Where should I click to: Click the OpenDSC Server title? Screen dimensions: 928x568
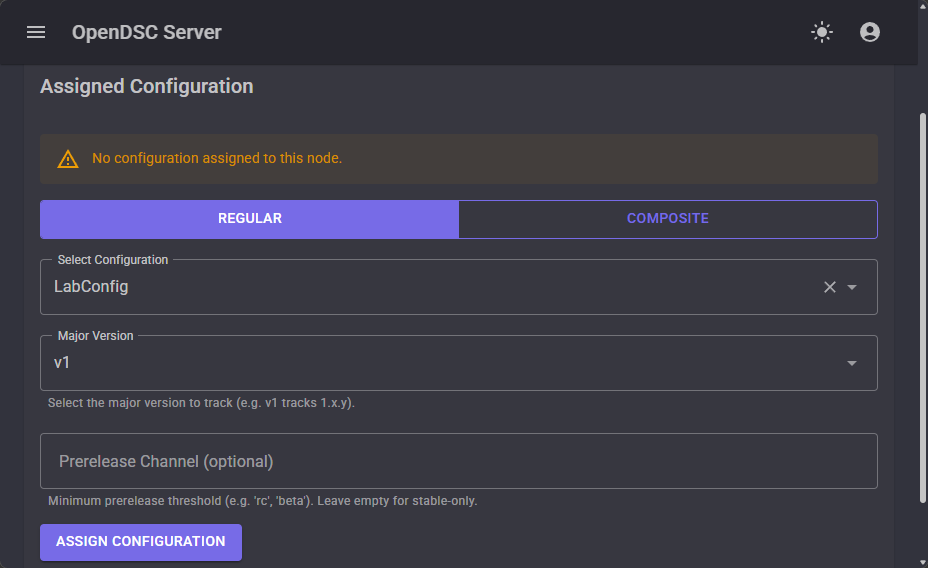pyautogui.click(x=147, y=32)
